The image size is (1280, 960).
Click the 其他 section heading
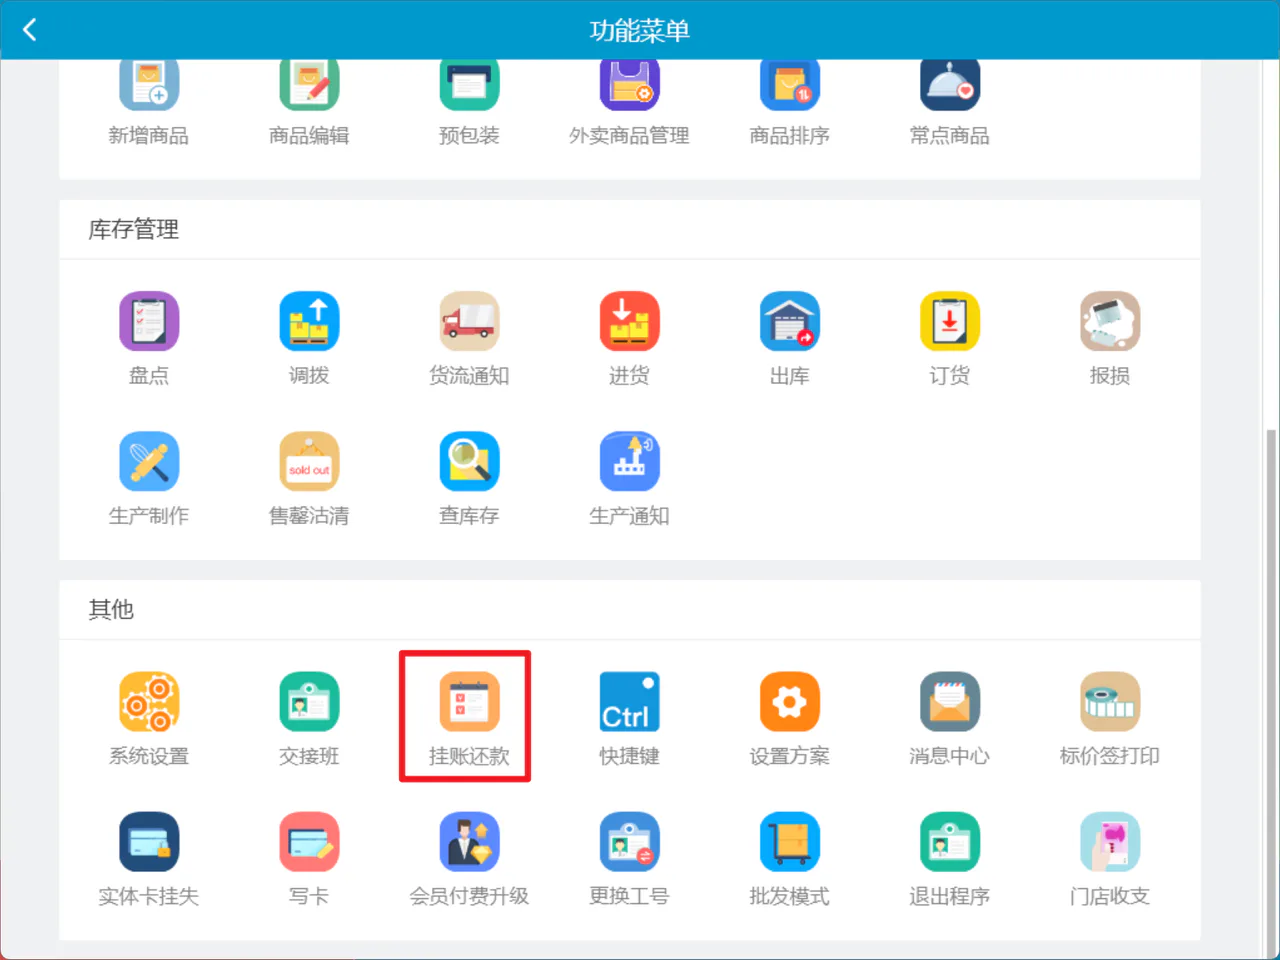tap(111, 609)
